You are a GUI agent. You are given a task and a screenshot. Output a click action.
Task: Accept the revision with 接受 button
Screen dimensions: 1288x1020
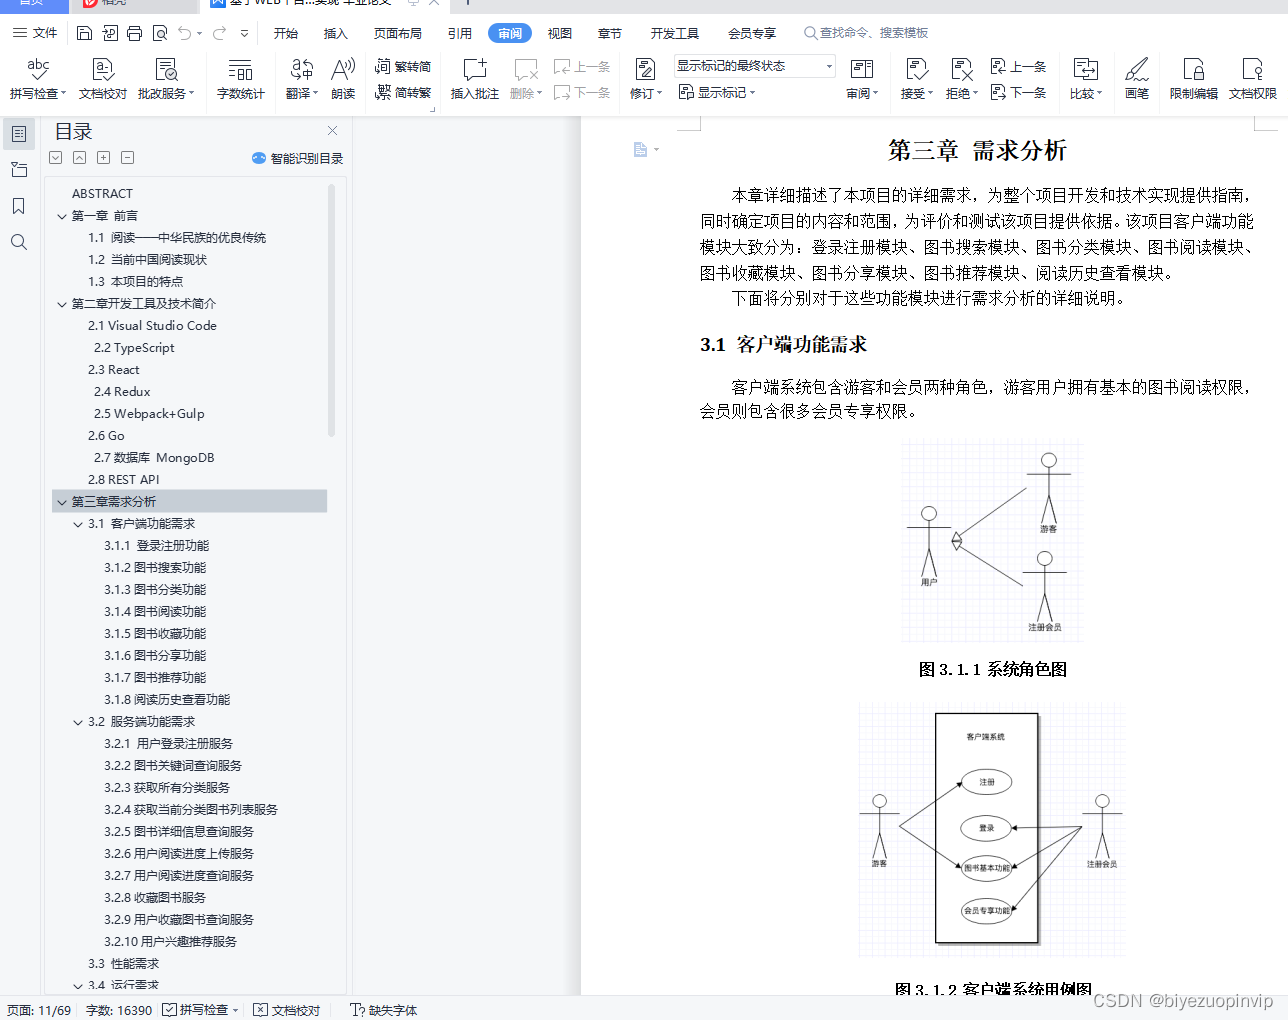[x=917, y=78]
